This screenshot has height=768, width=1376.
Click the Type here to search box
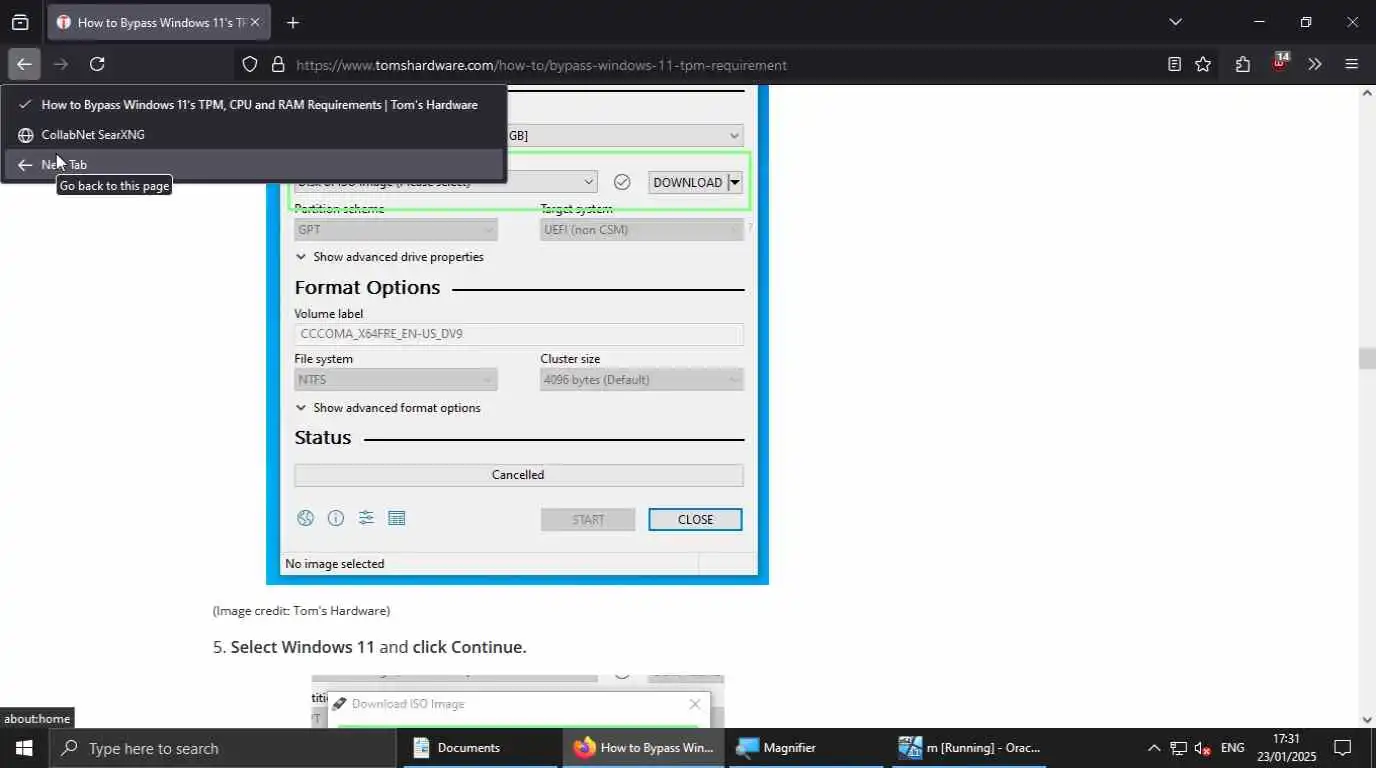222,748
